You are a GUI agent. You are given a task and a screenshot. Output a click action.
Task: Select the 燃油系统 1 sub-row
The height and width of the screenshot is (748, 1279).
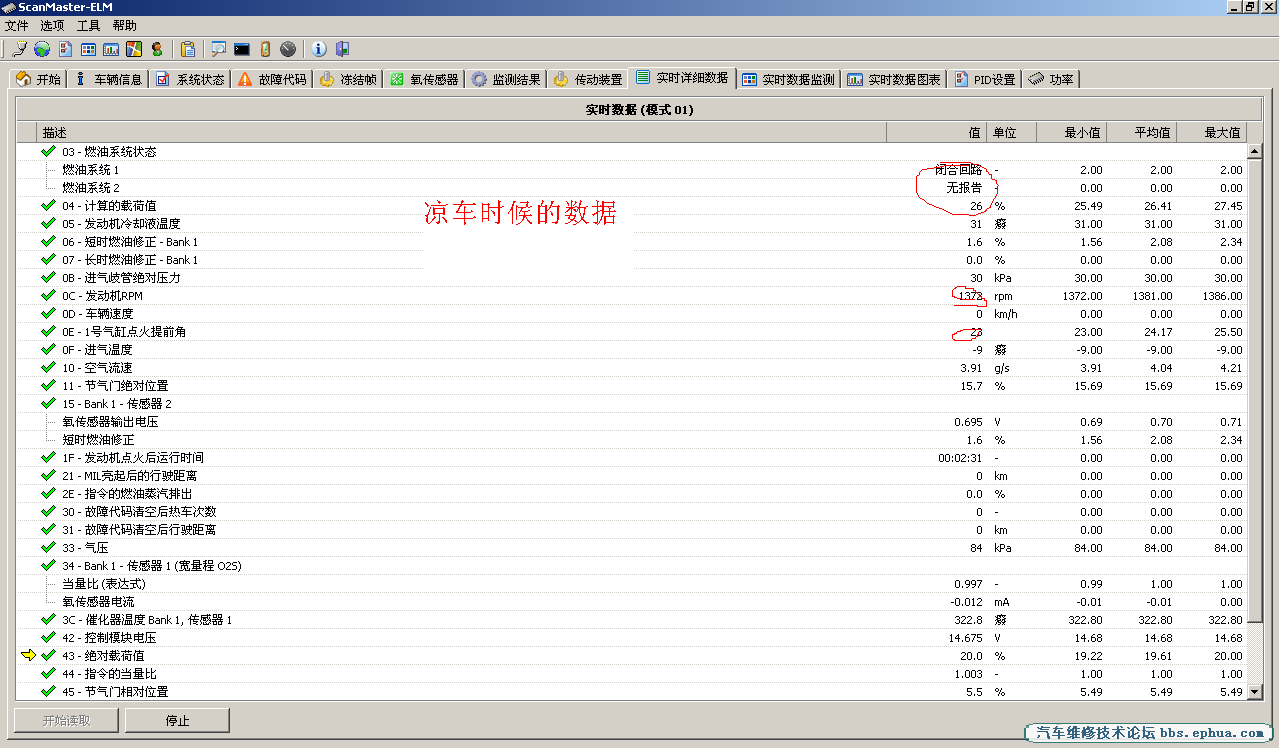coord(631,169)
